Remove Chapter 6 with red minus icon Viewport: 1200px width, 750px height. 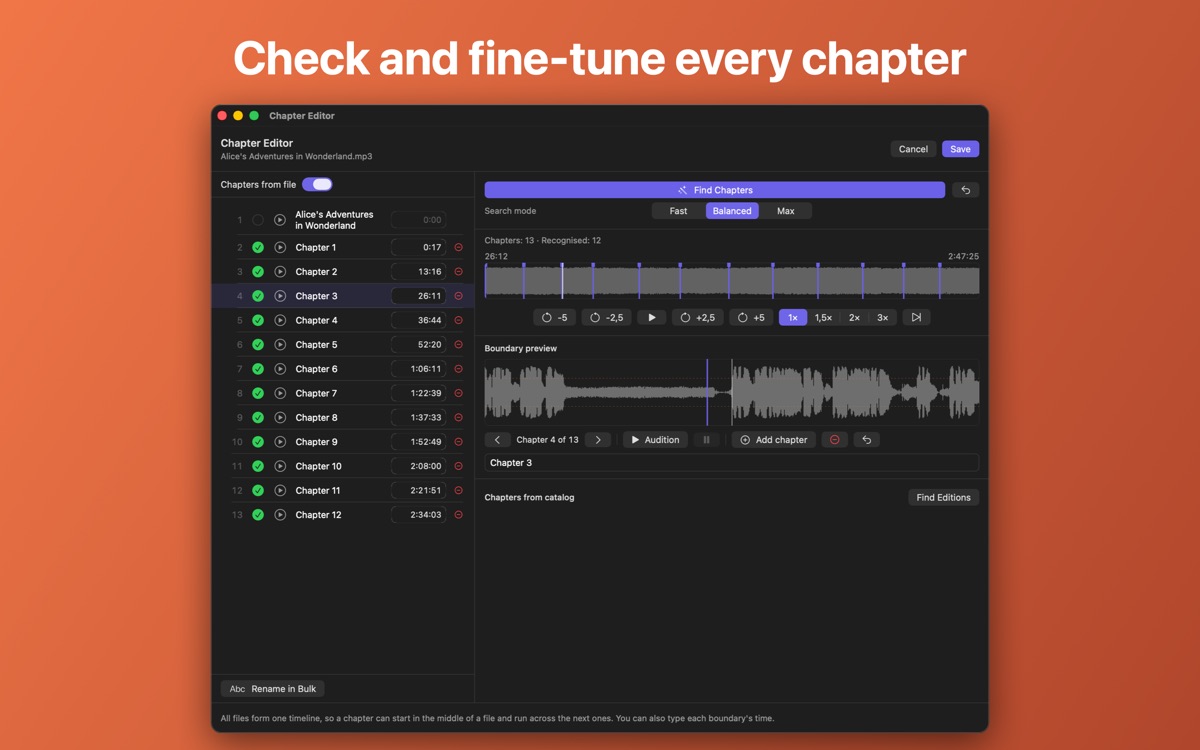459,369
